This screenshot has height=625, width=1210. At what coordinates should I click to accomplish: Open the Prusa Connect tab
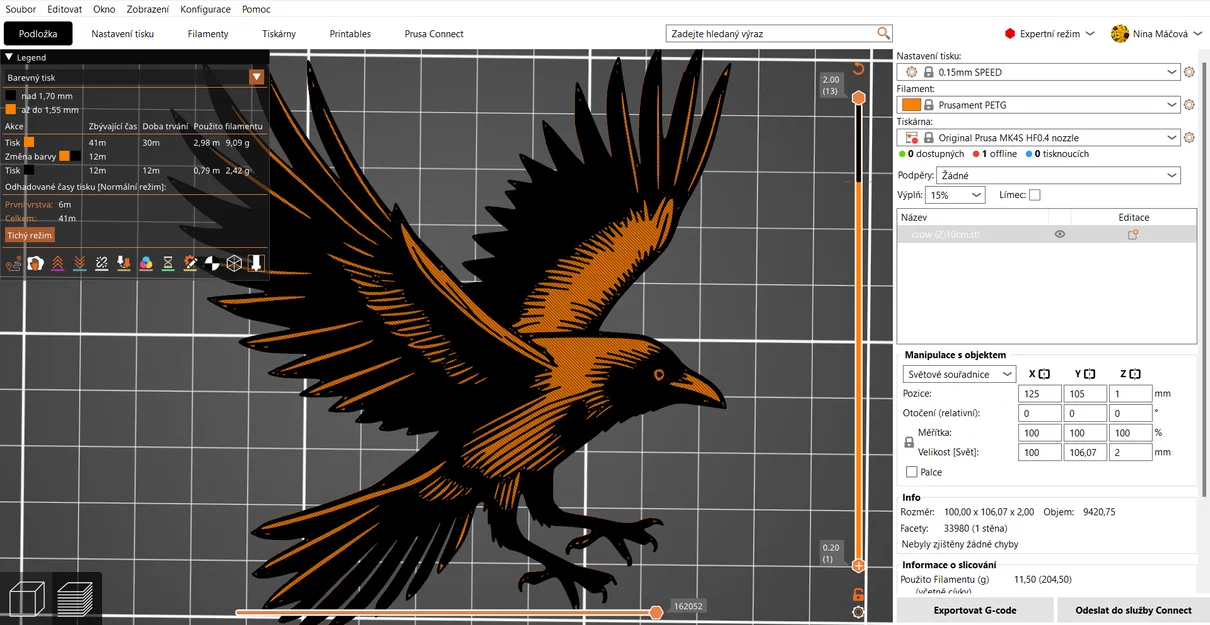(434, 34)
